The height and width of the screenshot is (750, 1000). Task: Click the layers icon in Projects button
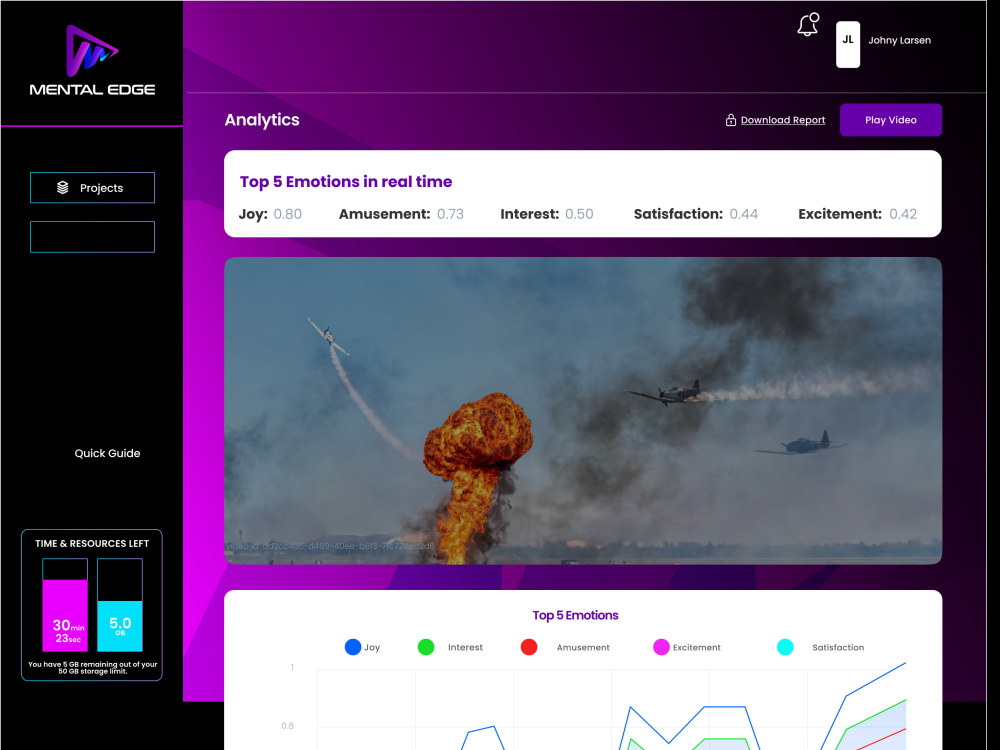[x=62, y=188]
